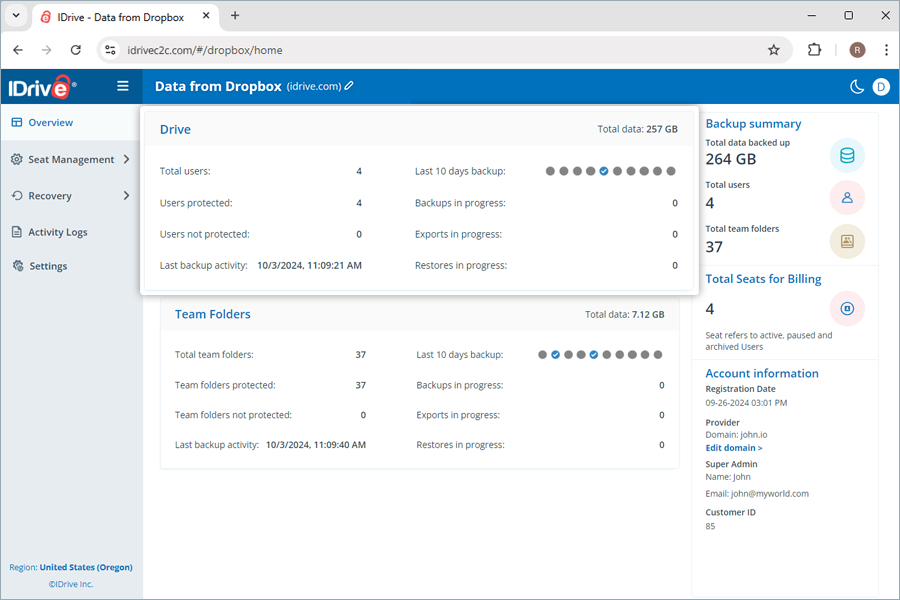
Task: Open the Team Folders heading
Action: pos(213,314)
